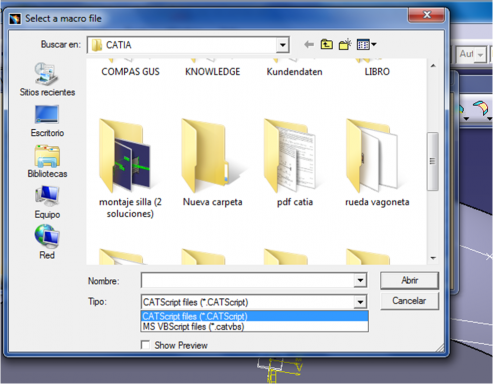Expand the Nombre filename dropdown arrow

tap(360, 280)
